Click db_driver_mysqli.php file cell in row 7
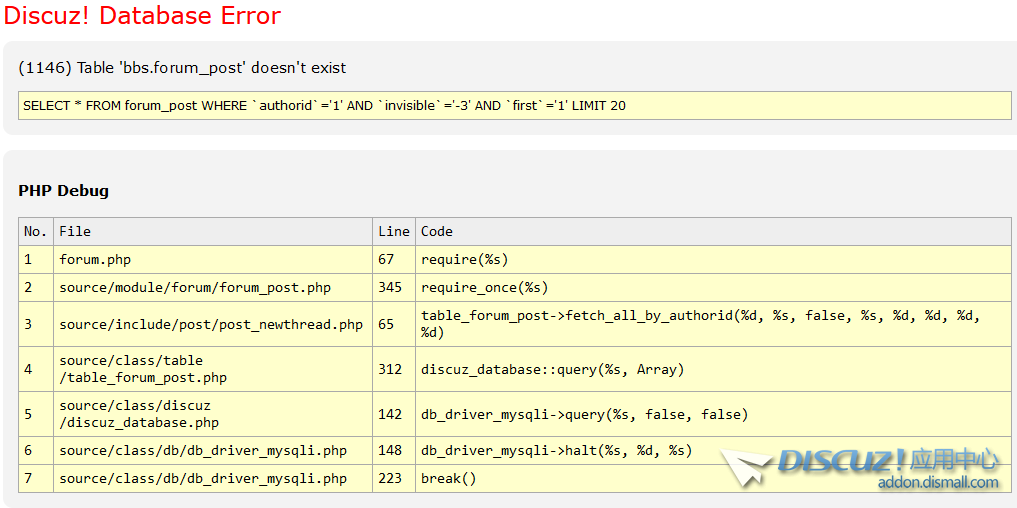1017x508 pixels. coord(213,479)
